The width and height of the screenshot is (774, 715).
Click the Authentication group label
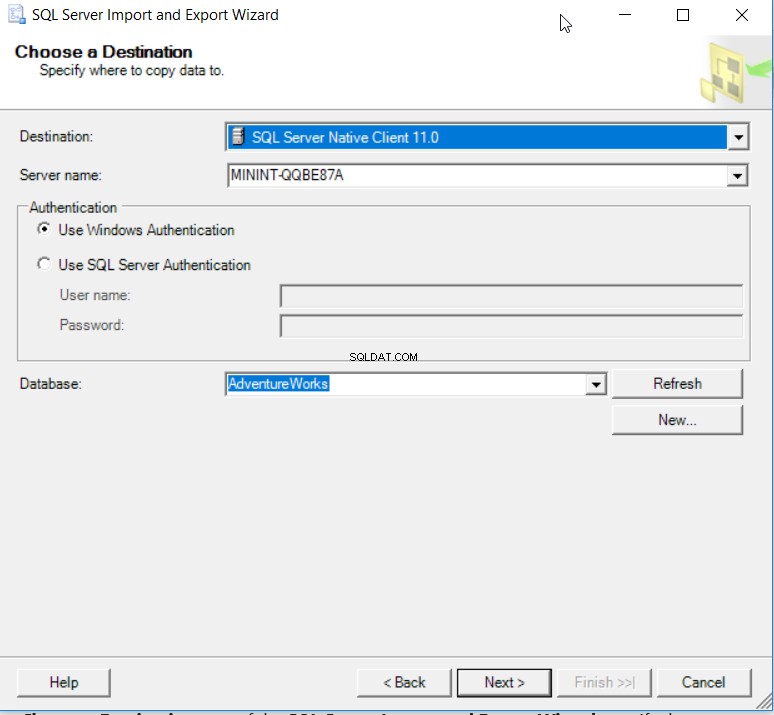point(73,207)
